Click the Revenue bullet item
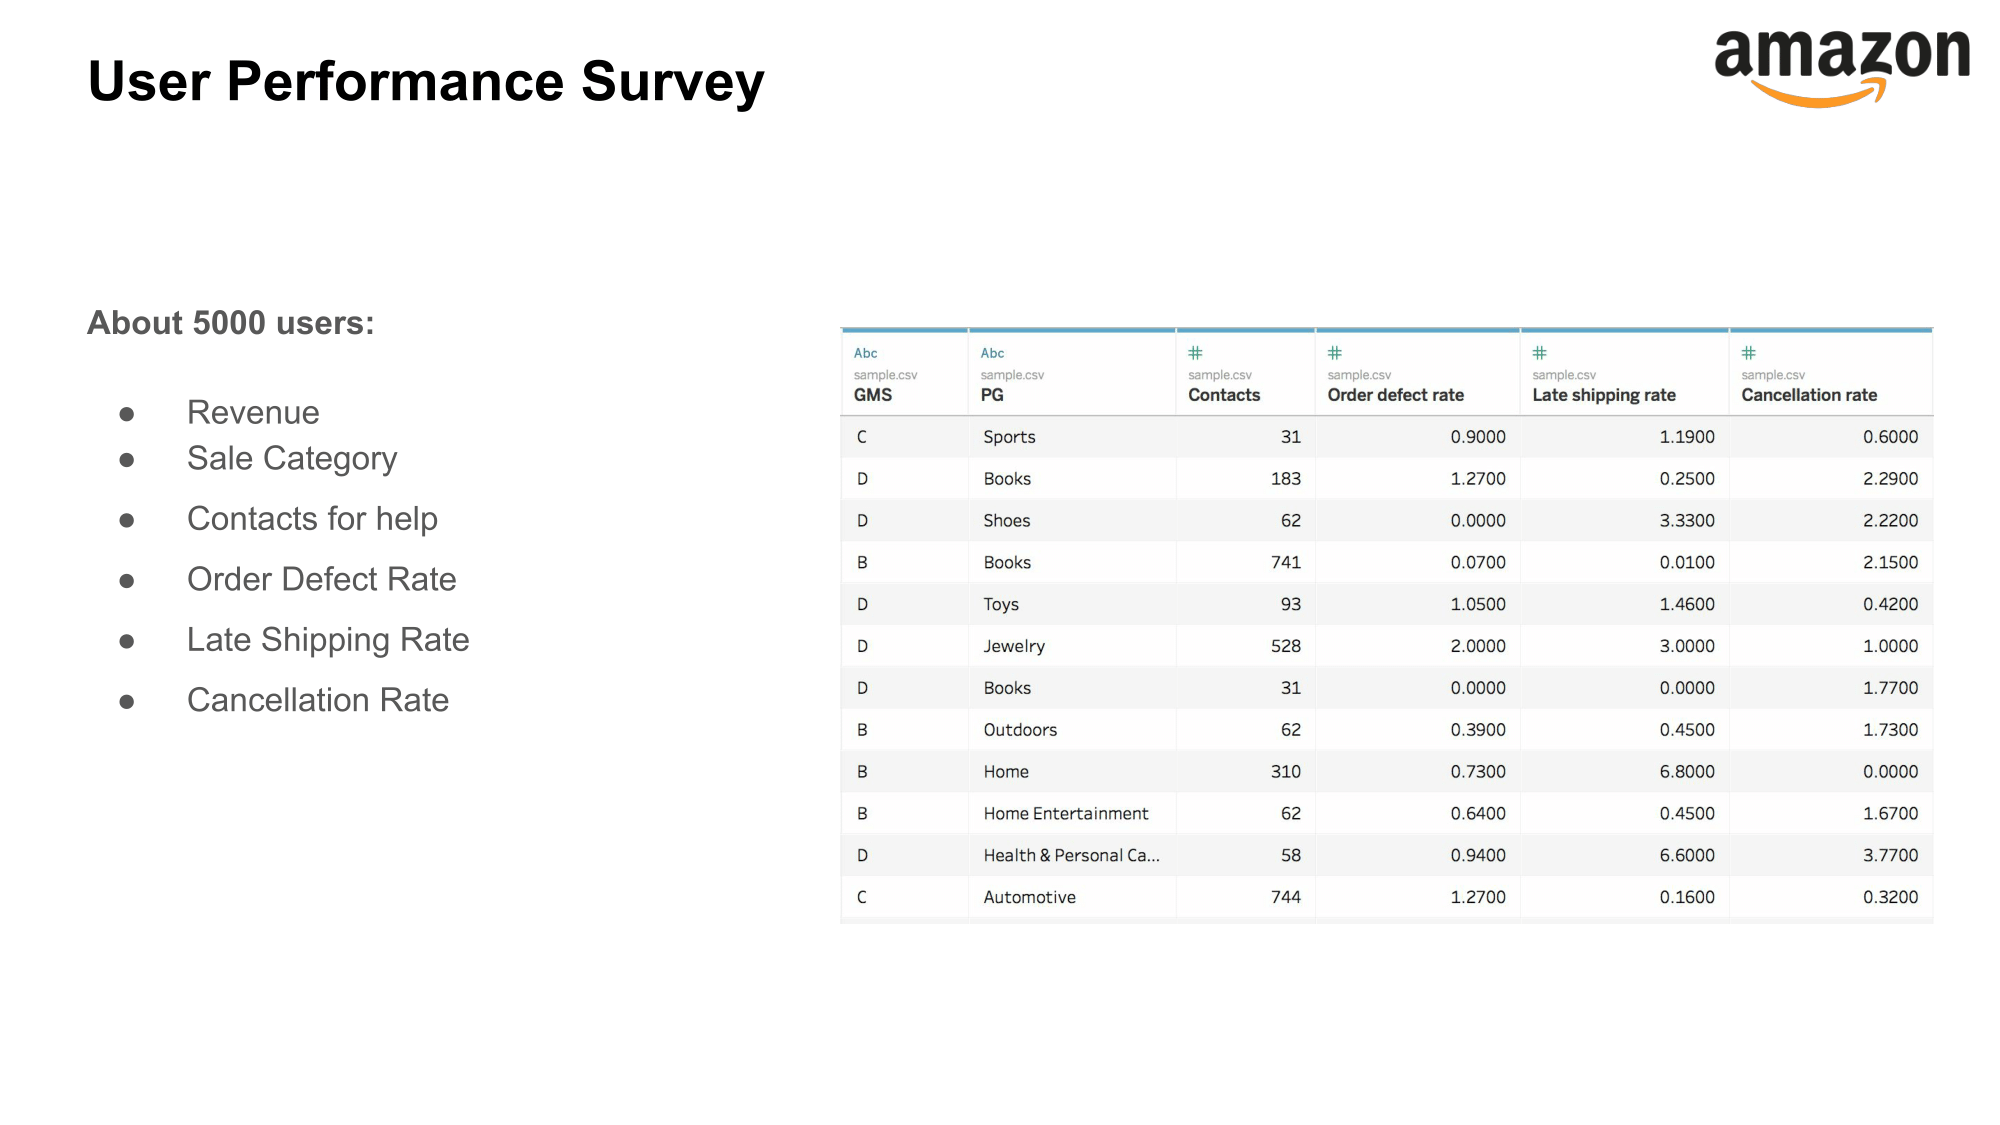 point(253,412)
